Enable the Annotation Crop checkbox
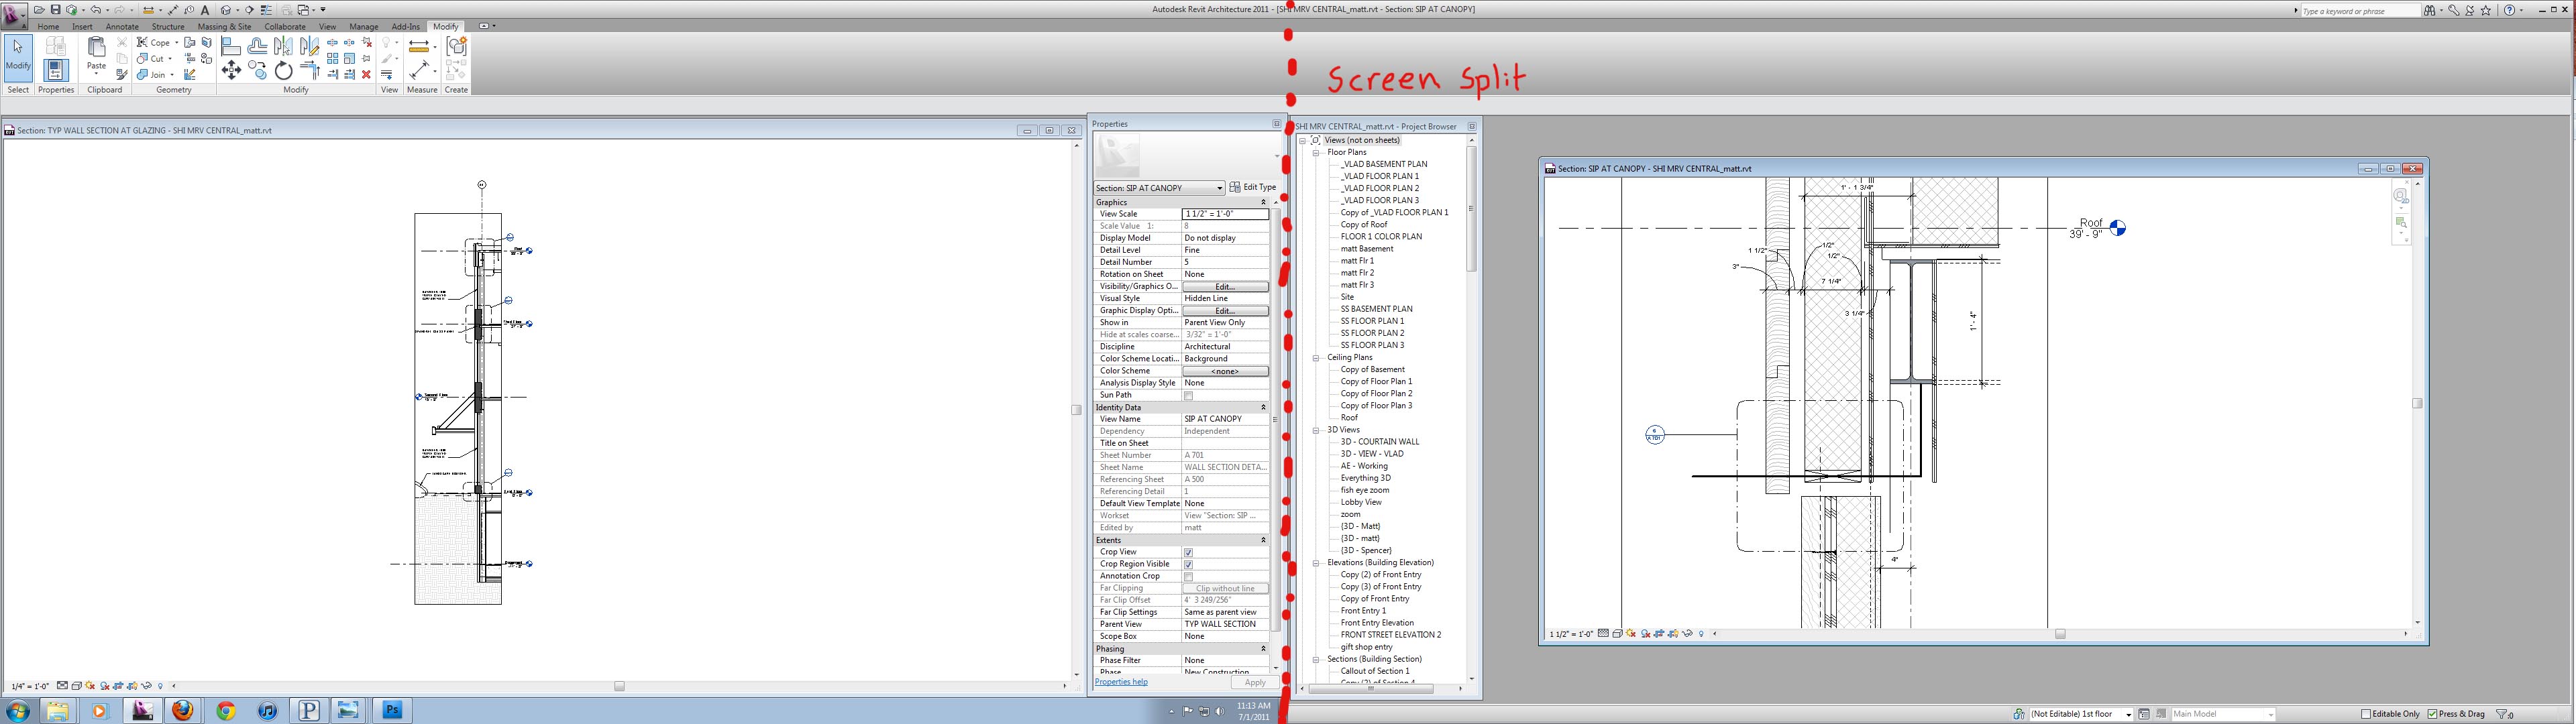This screenshot has width=2576, height=724. click(1188, 576)
